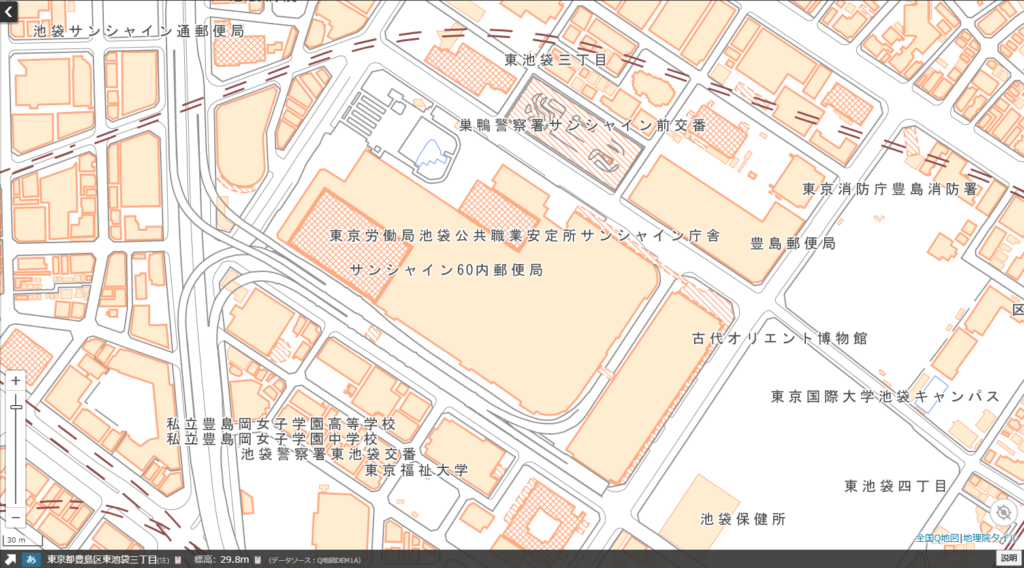
Task: Click the 東京消防庁豊島消防署 map label
Action: 889,189
